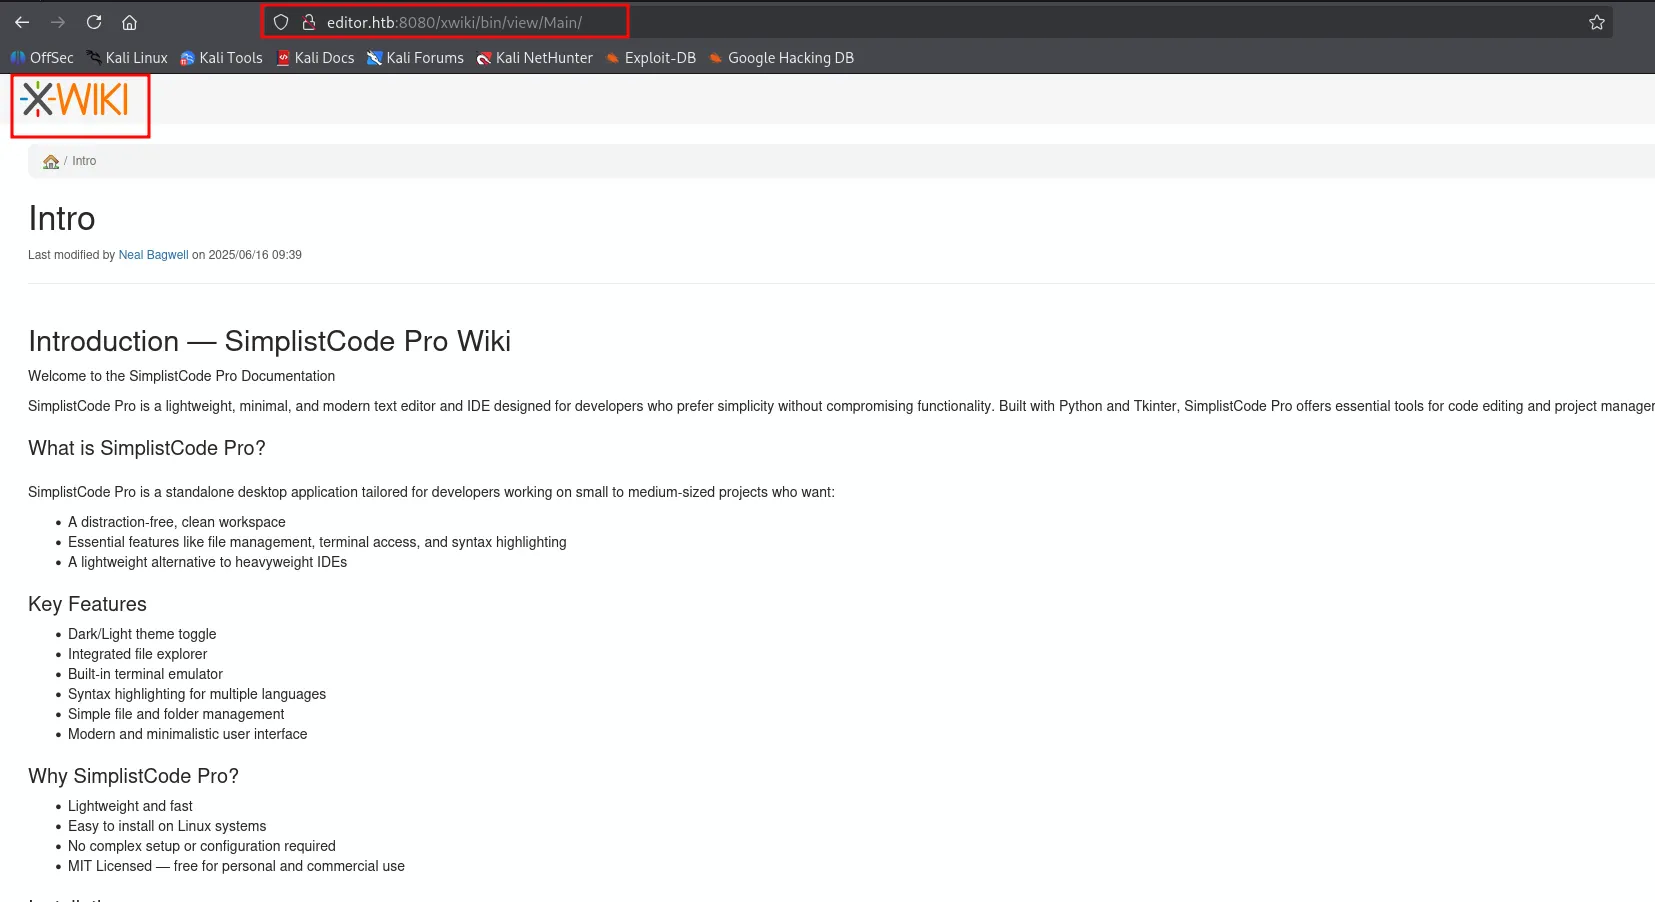Click 'A lightweight alternative to heavyweight IDEs' item
This screenshot has width=1655, height=902.
point(208,562)
